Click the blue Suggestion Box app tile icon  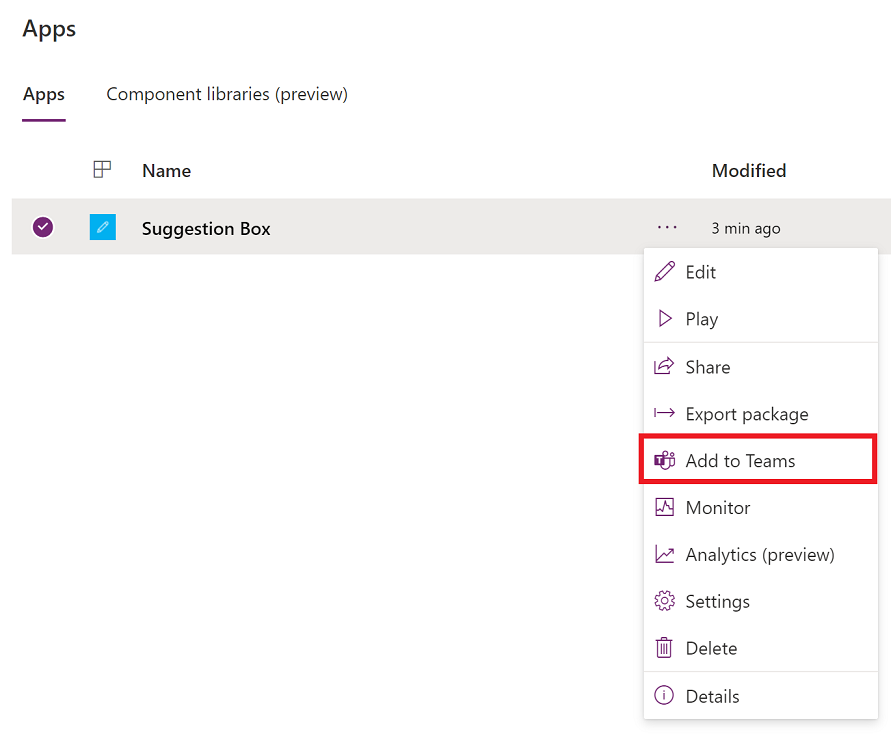102,228
